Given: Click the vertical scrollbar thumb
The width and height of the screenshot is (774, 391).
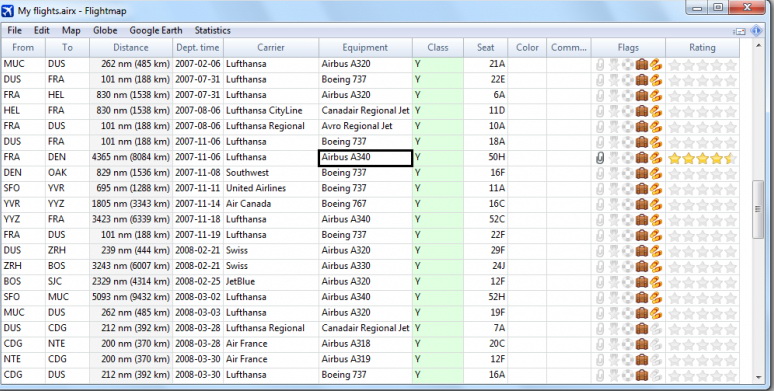Looking at the screenshot, I should point(758,209).
